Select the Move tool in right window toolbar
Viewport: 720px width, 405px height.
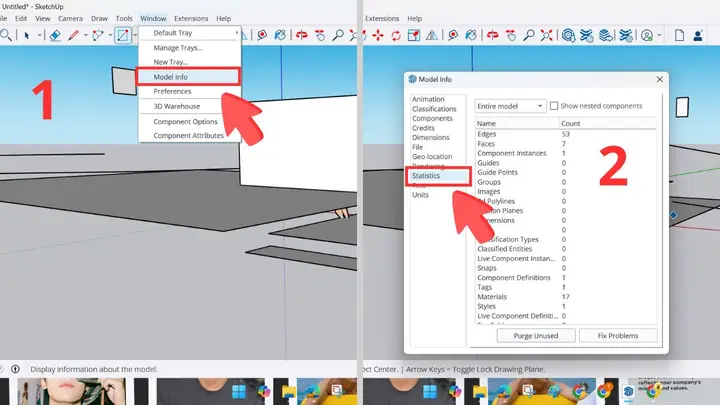click(x=378, y=35)
